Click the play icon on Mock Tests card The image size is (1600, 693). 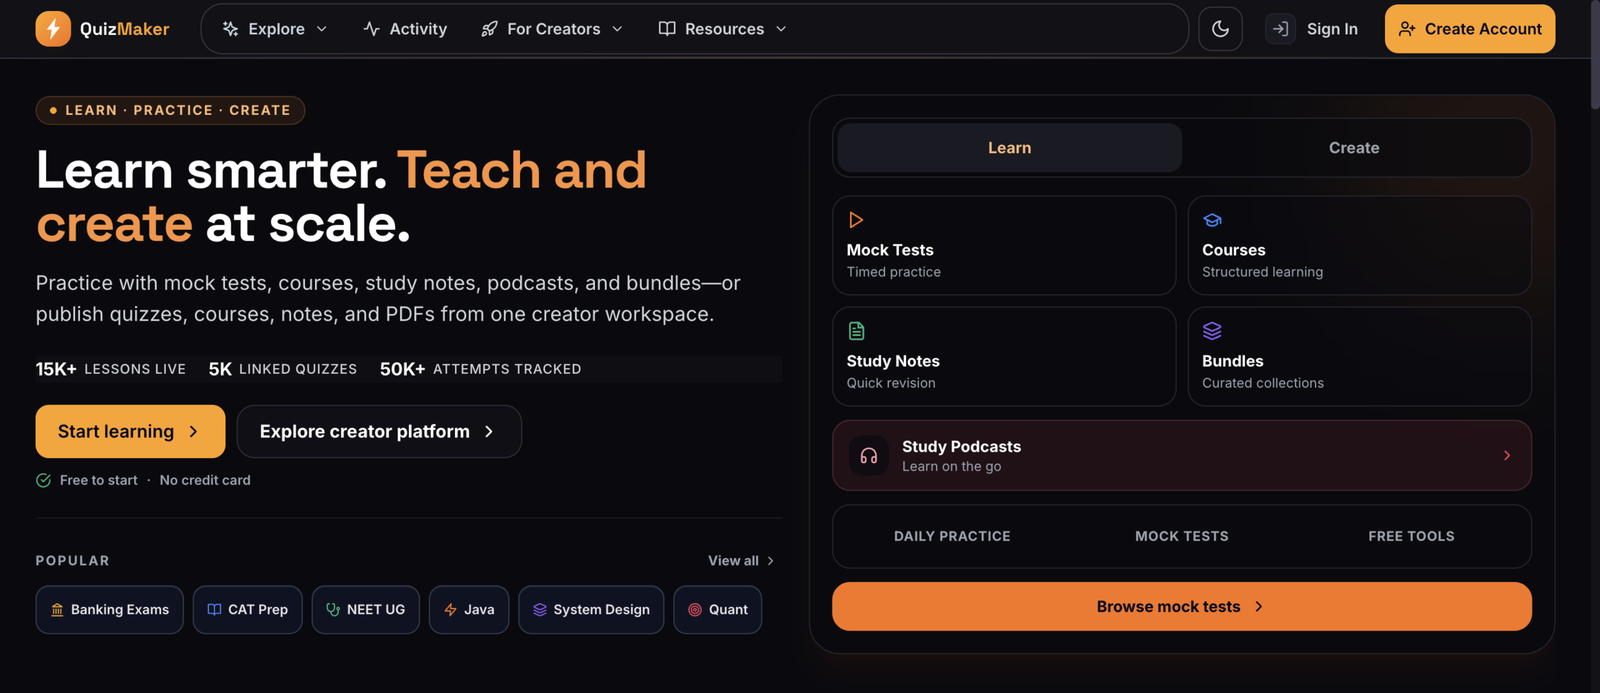(856, 220)
